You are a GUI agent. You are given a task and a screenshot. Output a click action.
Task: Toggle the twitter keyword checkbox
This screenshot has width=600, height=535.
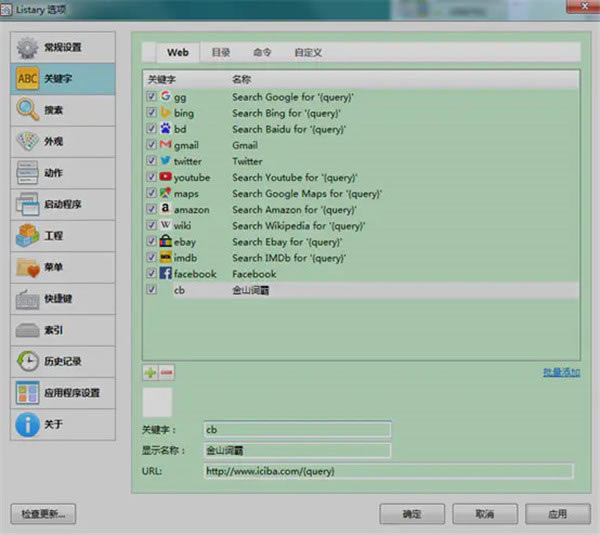[x=152, y=160]
